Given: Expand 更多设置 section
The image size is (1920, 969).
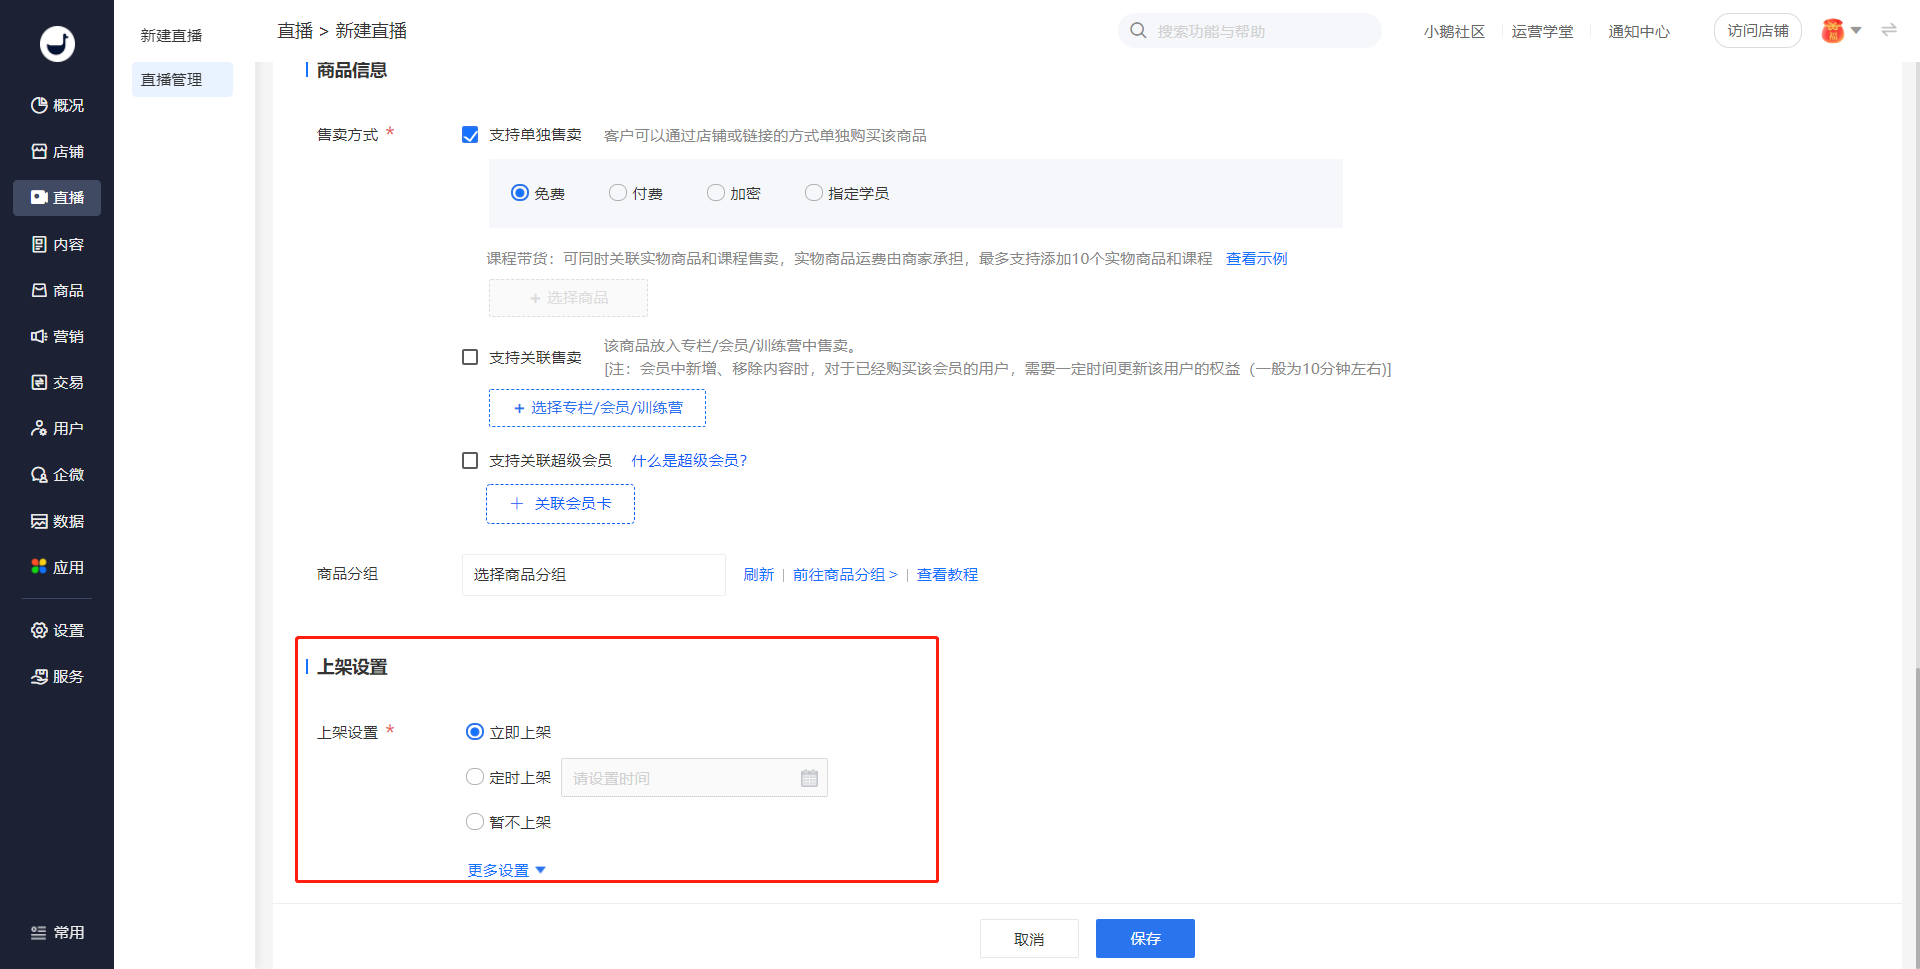Looking at the screenshot, I should pyautogui.click(x=506, y=870).
